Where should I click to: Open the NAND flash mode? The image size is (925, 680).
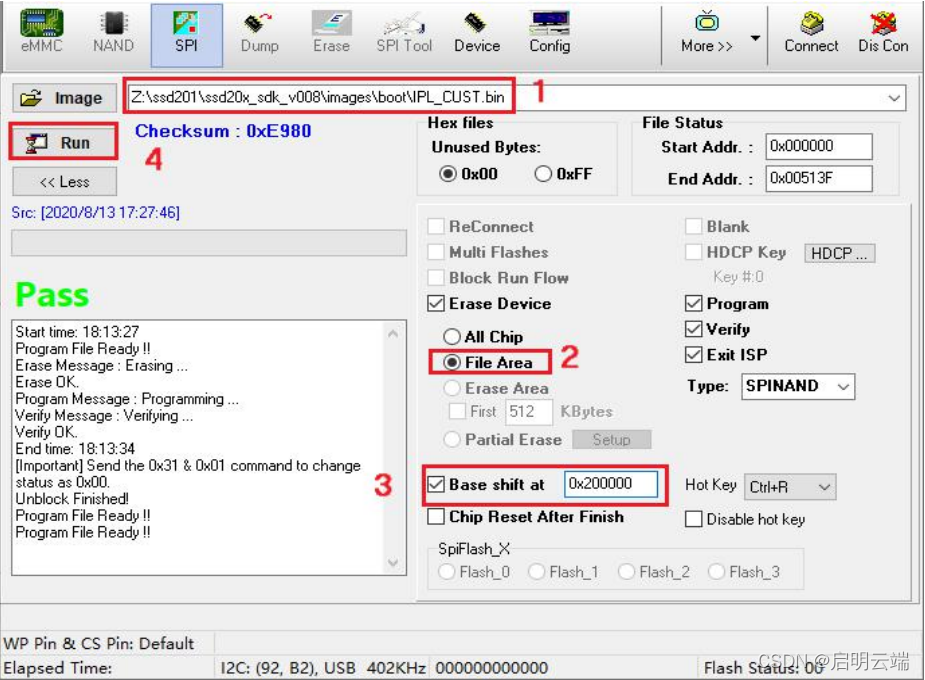113,33
